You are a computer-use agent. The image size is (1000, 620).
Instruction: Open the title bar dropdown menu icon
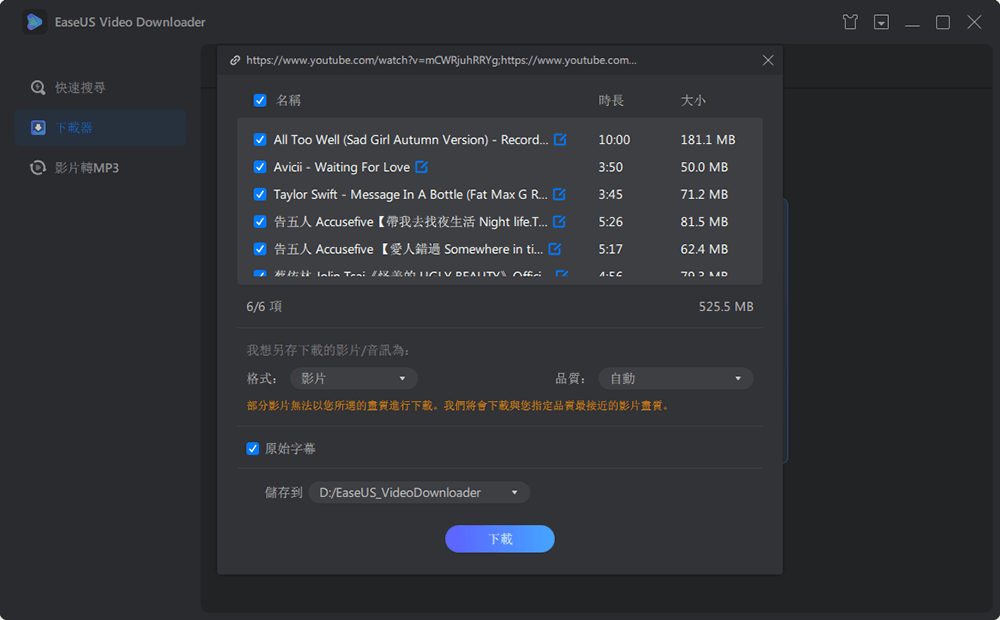881,22
